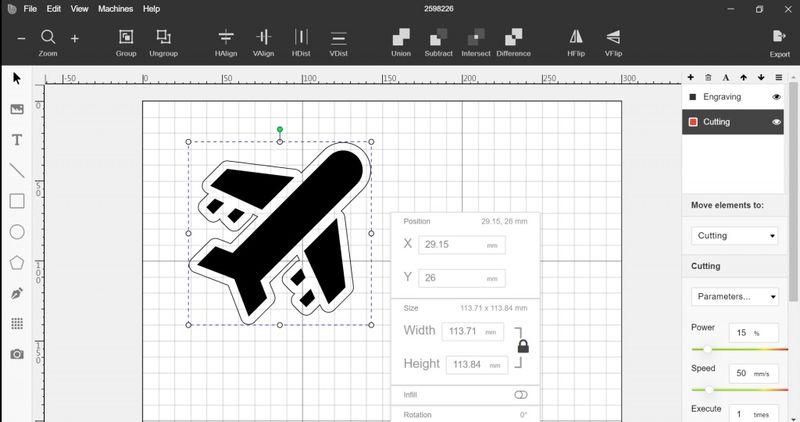
Task: Select the Polygon shape tool
Action: (x=17, y=263)
